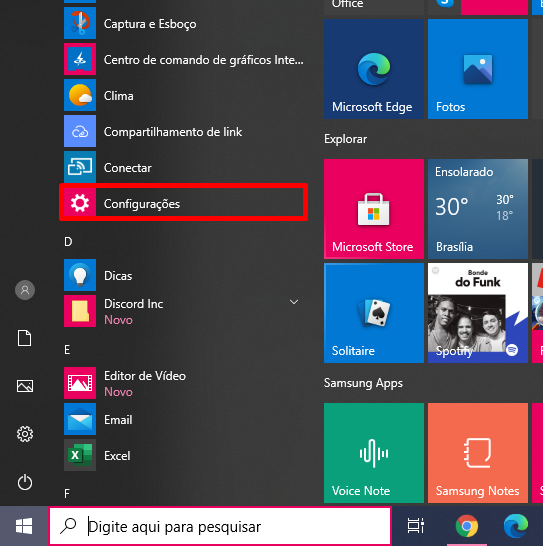This screenshot has height=546, width=543.
Task: Open the Spotify Bonde do Funk tile
Action: [478, 313]
